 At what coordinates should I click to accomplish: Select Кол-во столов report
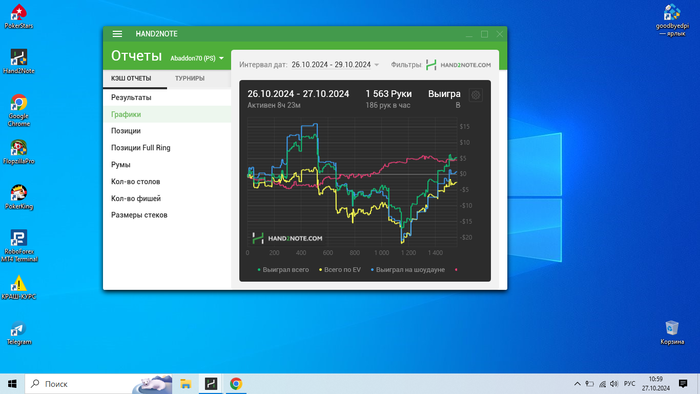(167, 182)
